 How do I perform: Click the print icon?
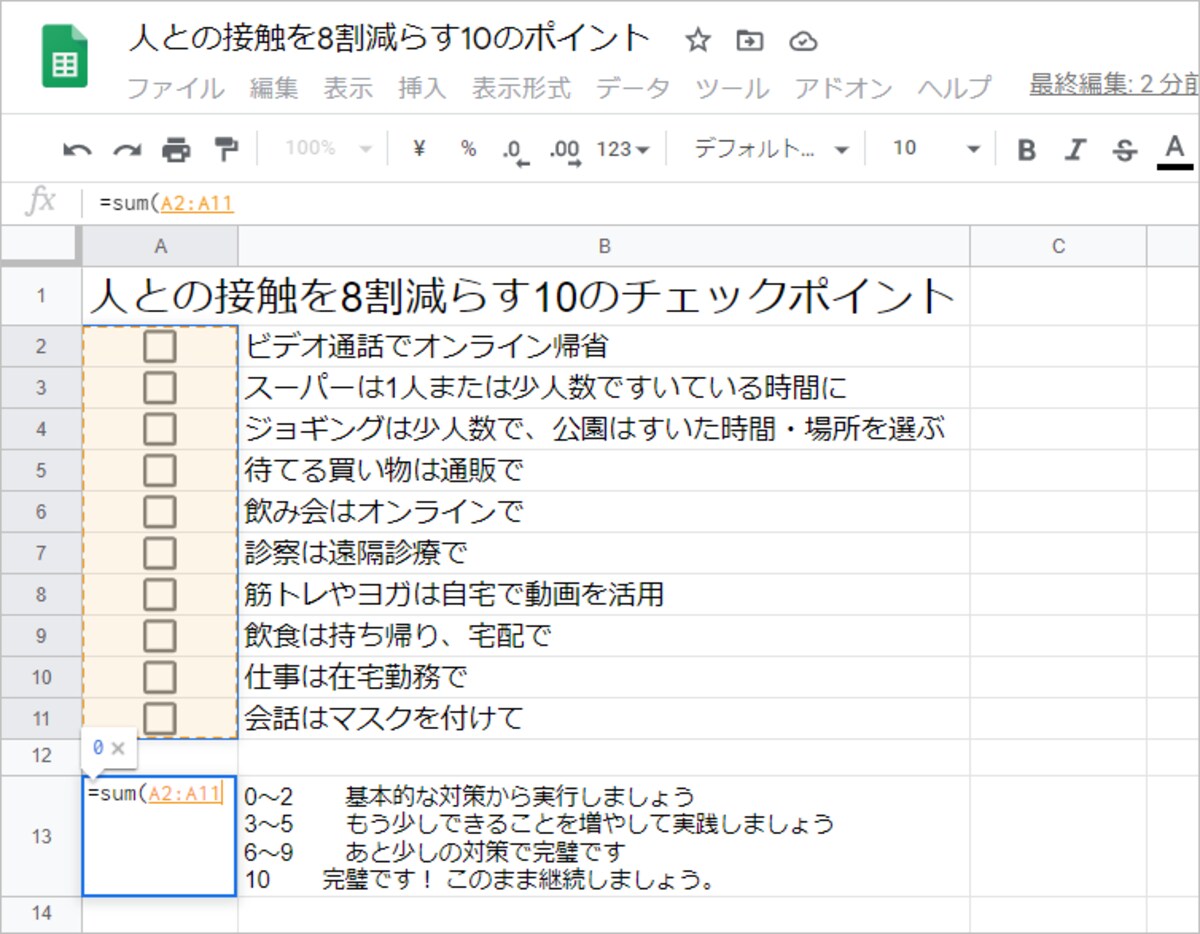tap(176, 150)
